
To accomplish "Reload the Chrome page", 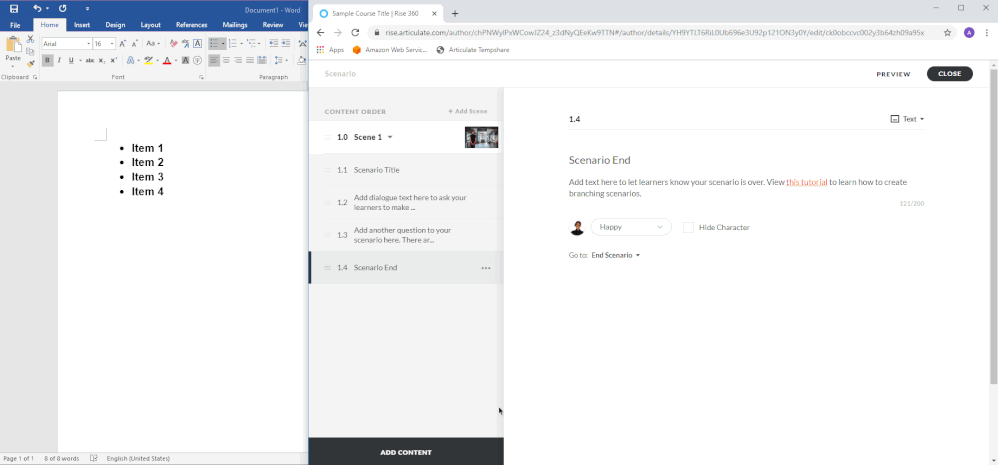I will pos(355,32).
